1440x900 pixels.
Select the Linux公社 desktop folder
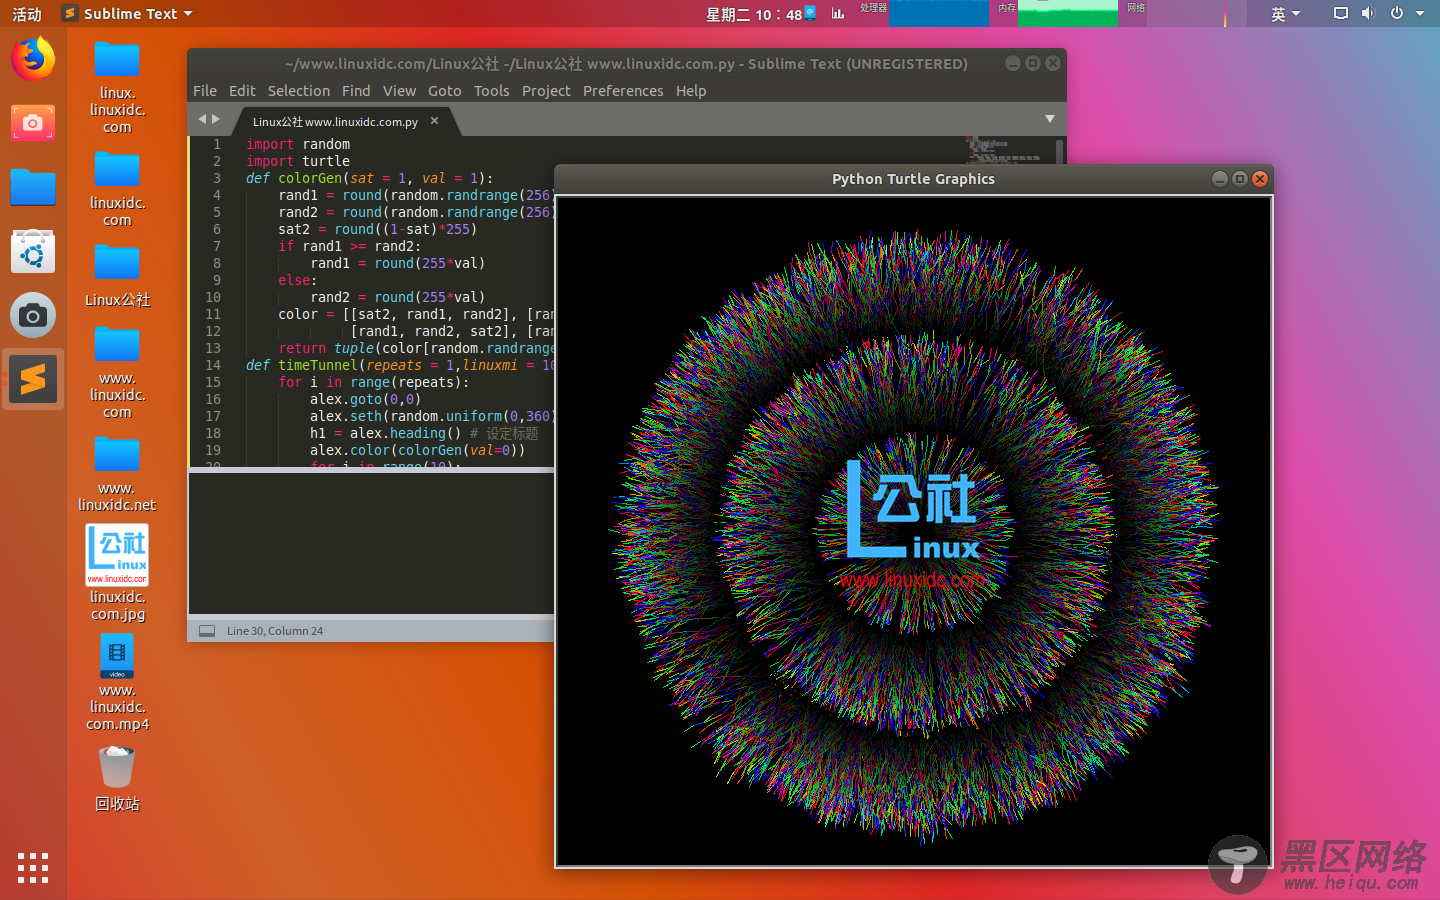(x=117, y=275)
